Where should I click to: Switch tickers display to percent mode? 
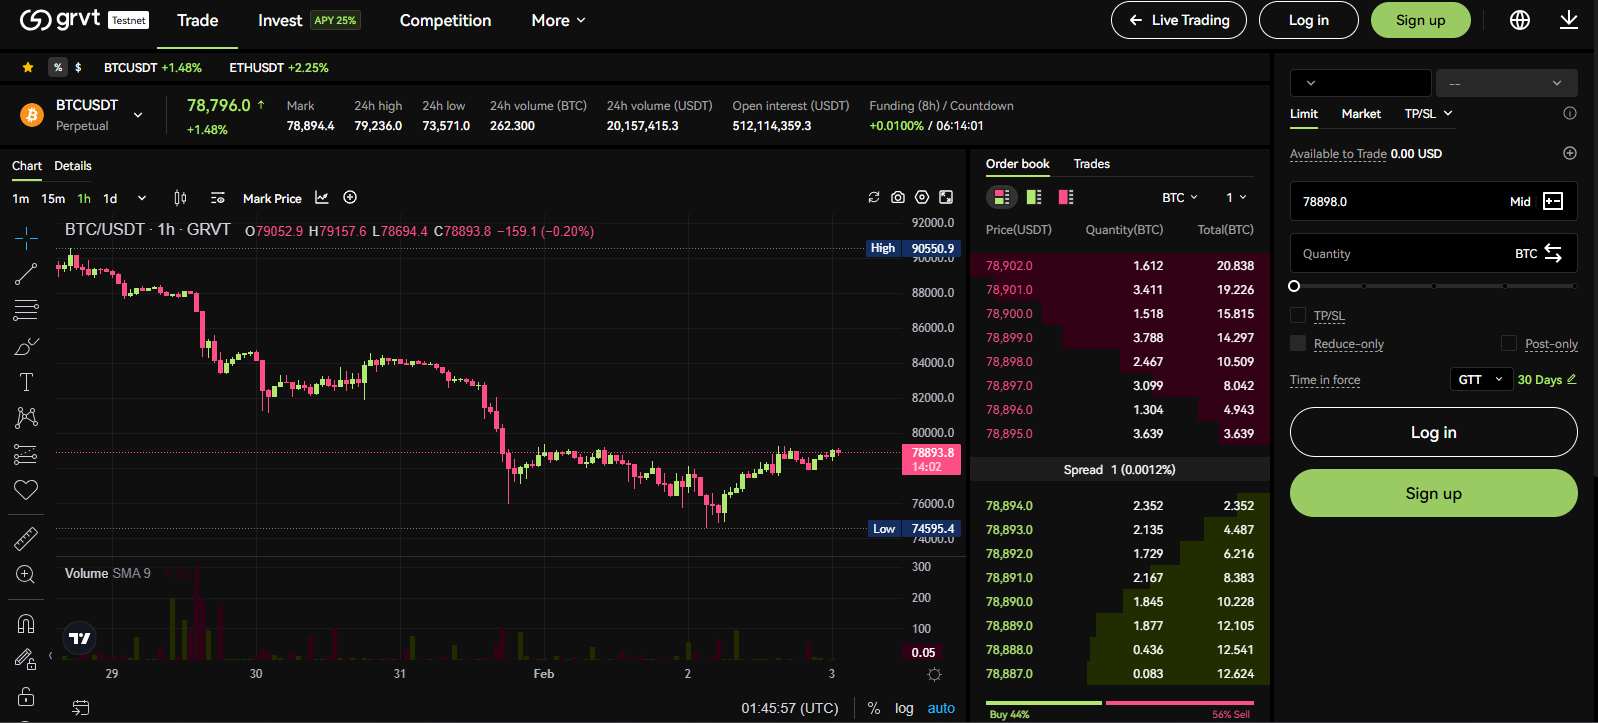tap(58, 67)
